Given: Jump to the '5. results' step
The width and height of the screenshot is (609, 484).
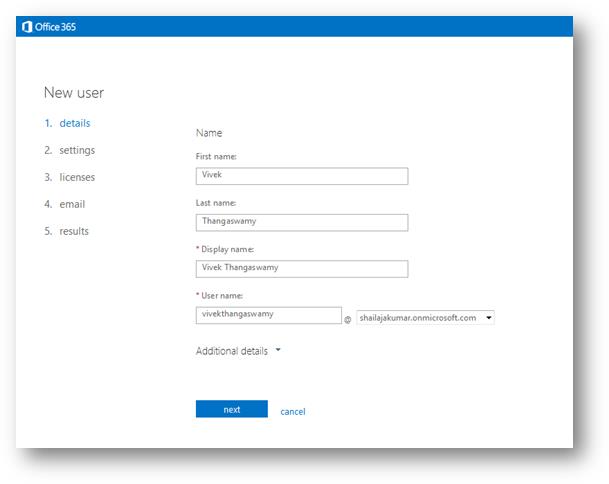Looking at the screenshot, I should 66,231.
